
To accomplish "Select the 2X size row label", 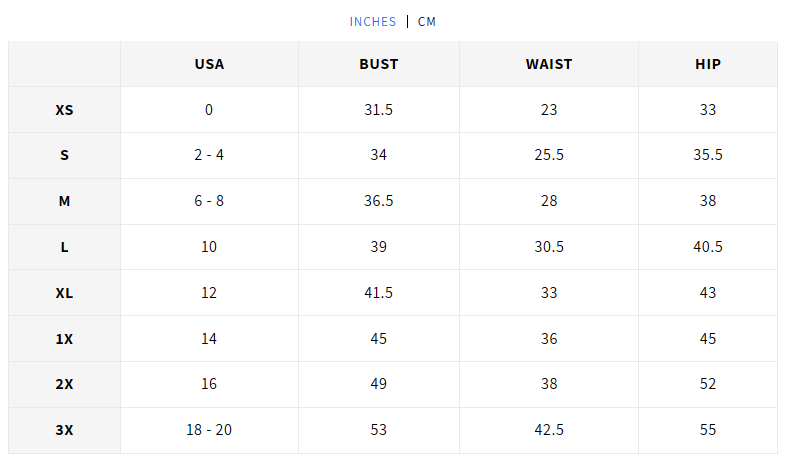I will (64, 384).
